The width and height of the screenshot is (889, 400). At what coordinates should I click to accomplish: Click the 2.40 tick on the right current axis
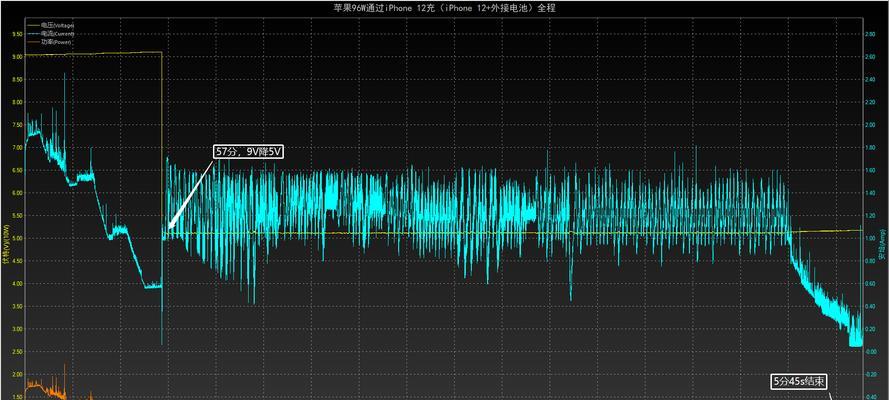coord(870,79)
